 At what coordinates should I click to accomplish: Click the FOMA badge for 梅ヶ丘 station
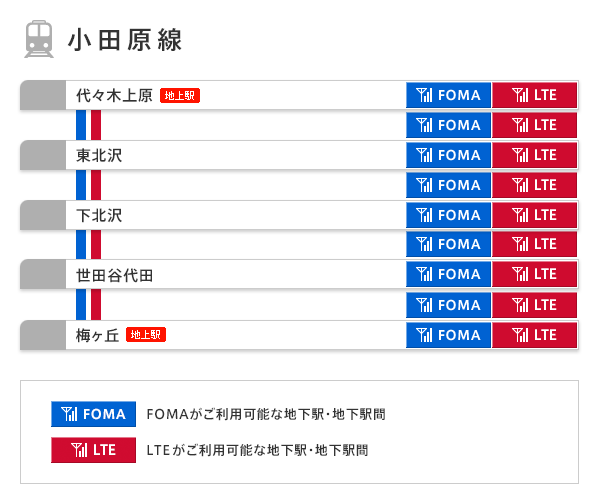click(x=448, y=335)
